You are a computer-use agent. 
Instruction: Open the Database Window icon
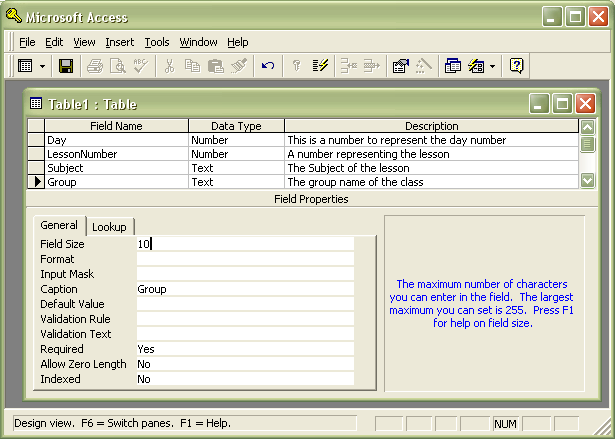coord(453,66)
